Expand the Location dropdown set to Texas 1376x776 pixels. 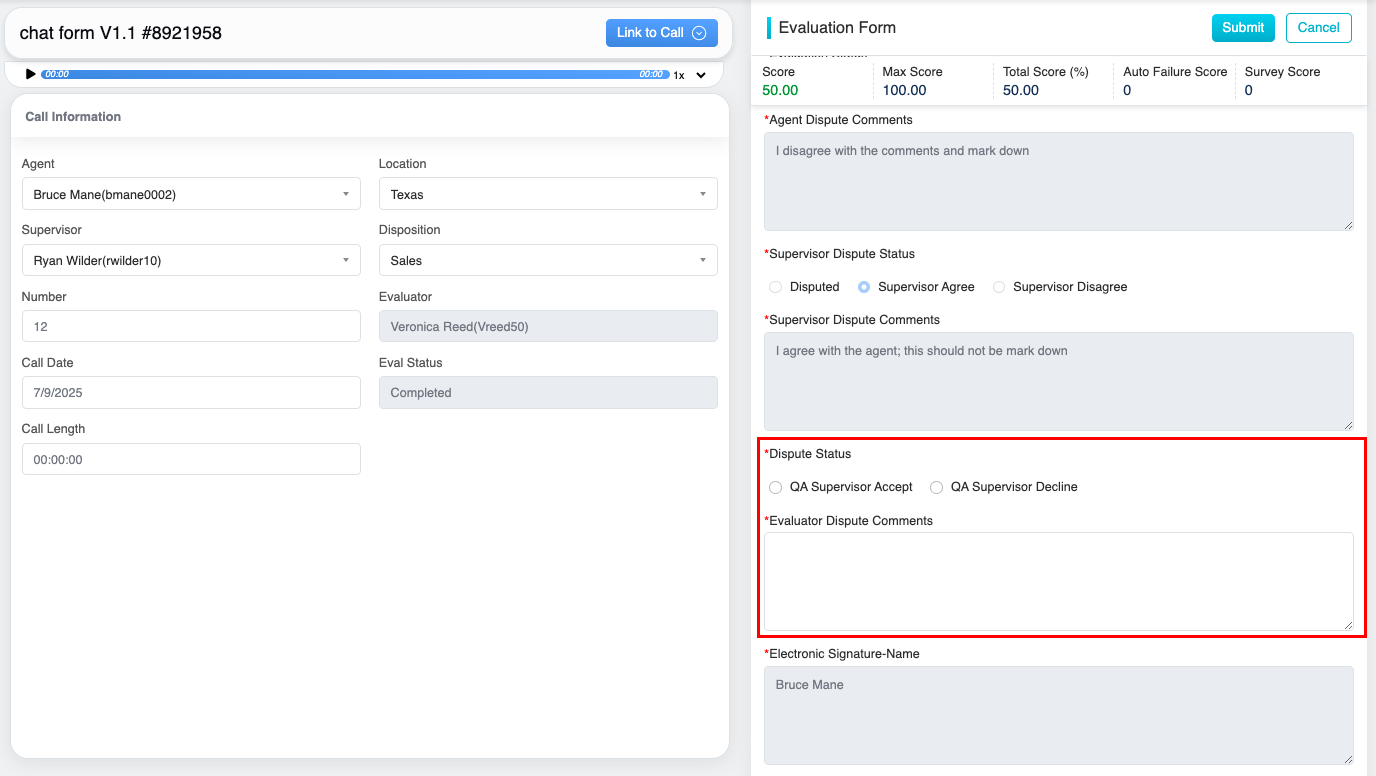pos(547,194)
